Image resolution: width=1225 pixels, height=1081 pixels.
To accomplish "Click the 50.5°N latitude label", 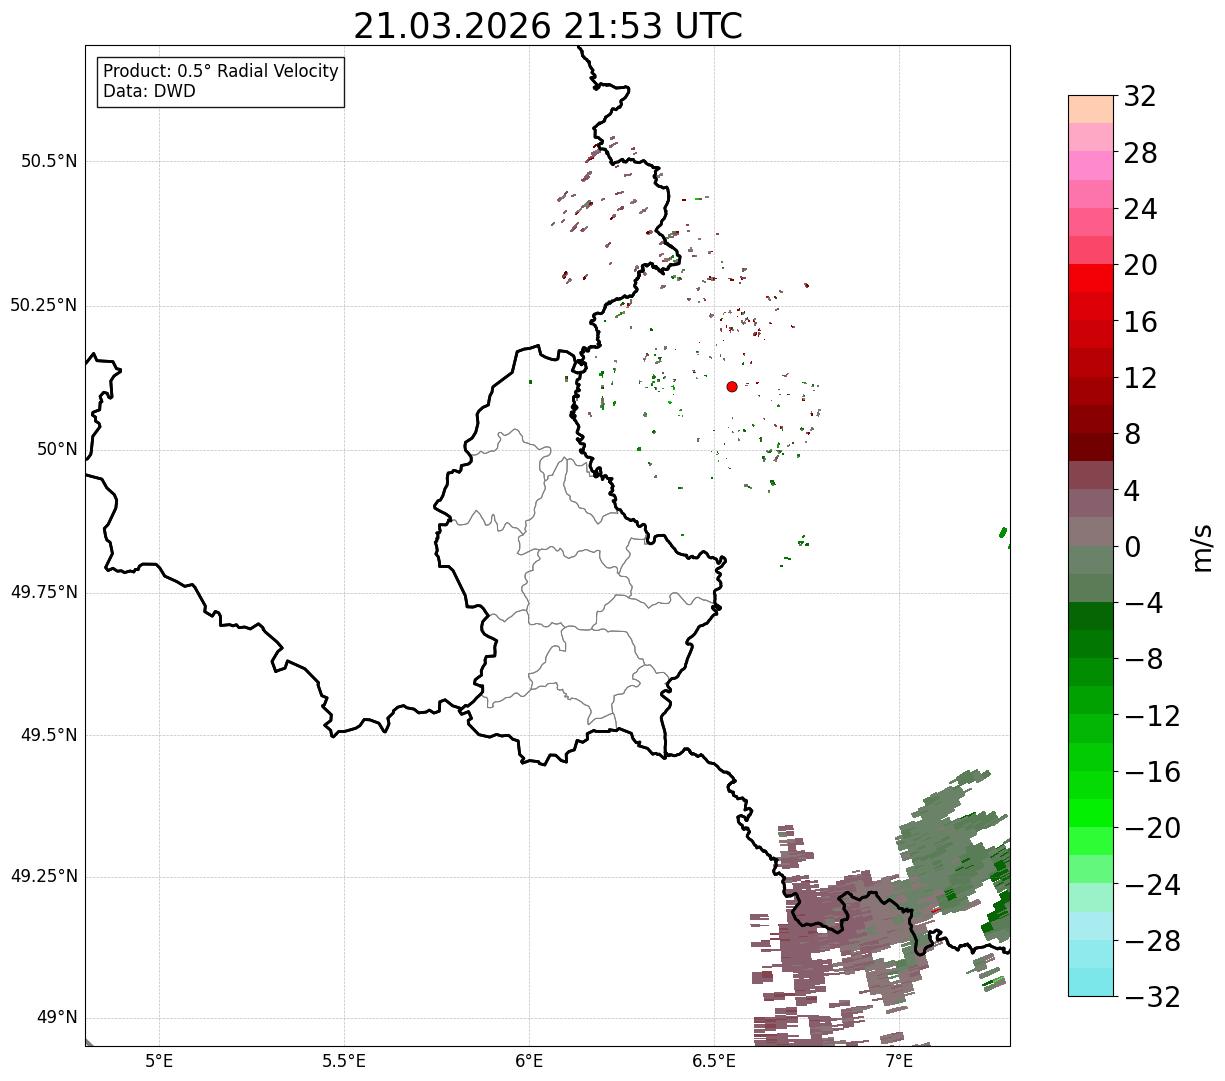I will point(49,161).
